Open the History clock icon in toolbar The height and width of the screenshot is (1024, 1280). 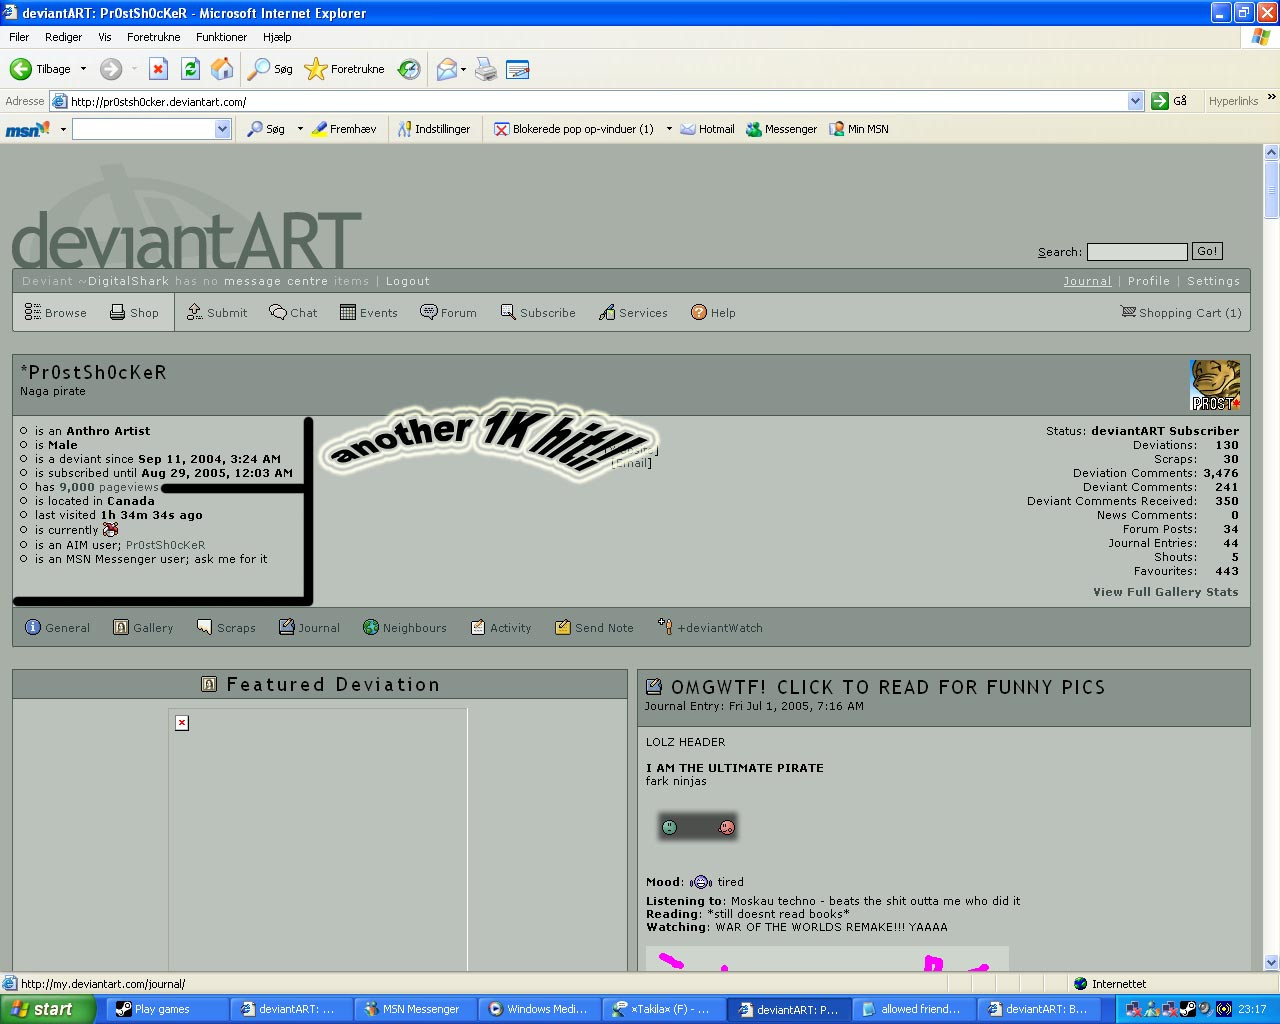point(409,69)
